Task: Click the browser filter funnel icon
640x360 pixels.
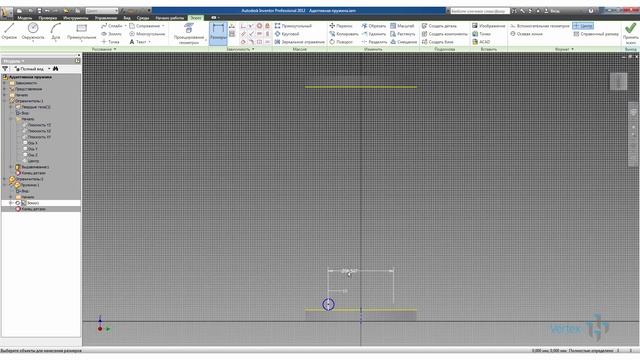Action: click(5, 69)
